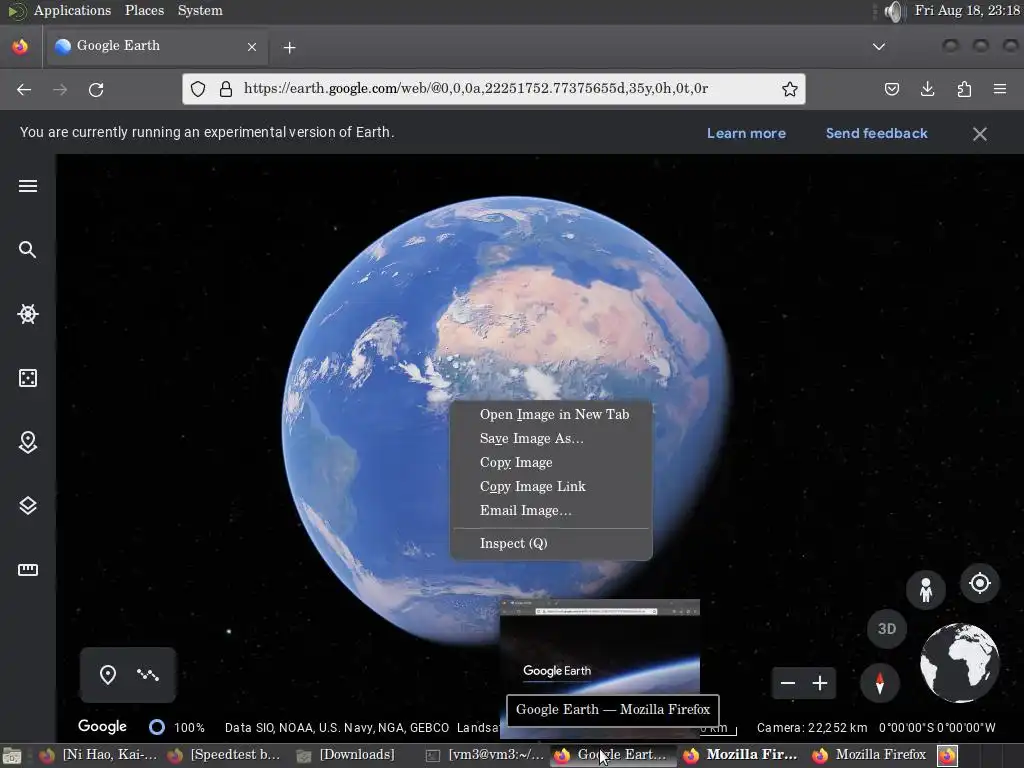Switch to last Mozilla Firefox taskbar window
The height and width of the screenshot is (768, 1024).
(x=870, y=756)
